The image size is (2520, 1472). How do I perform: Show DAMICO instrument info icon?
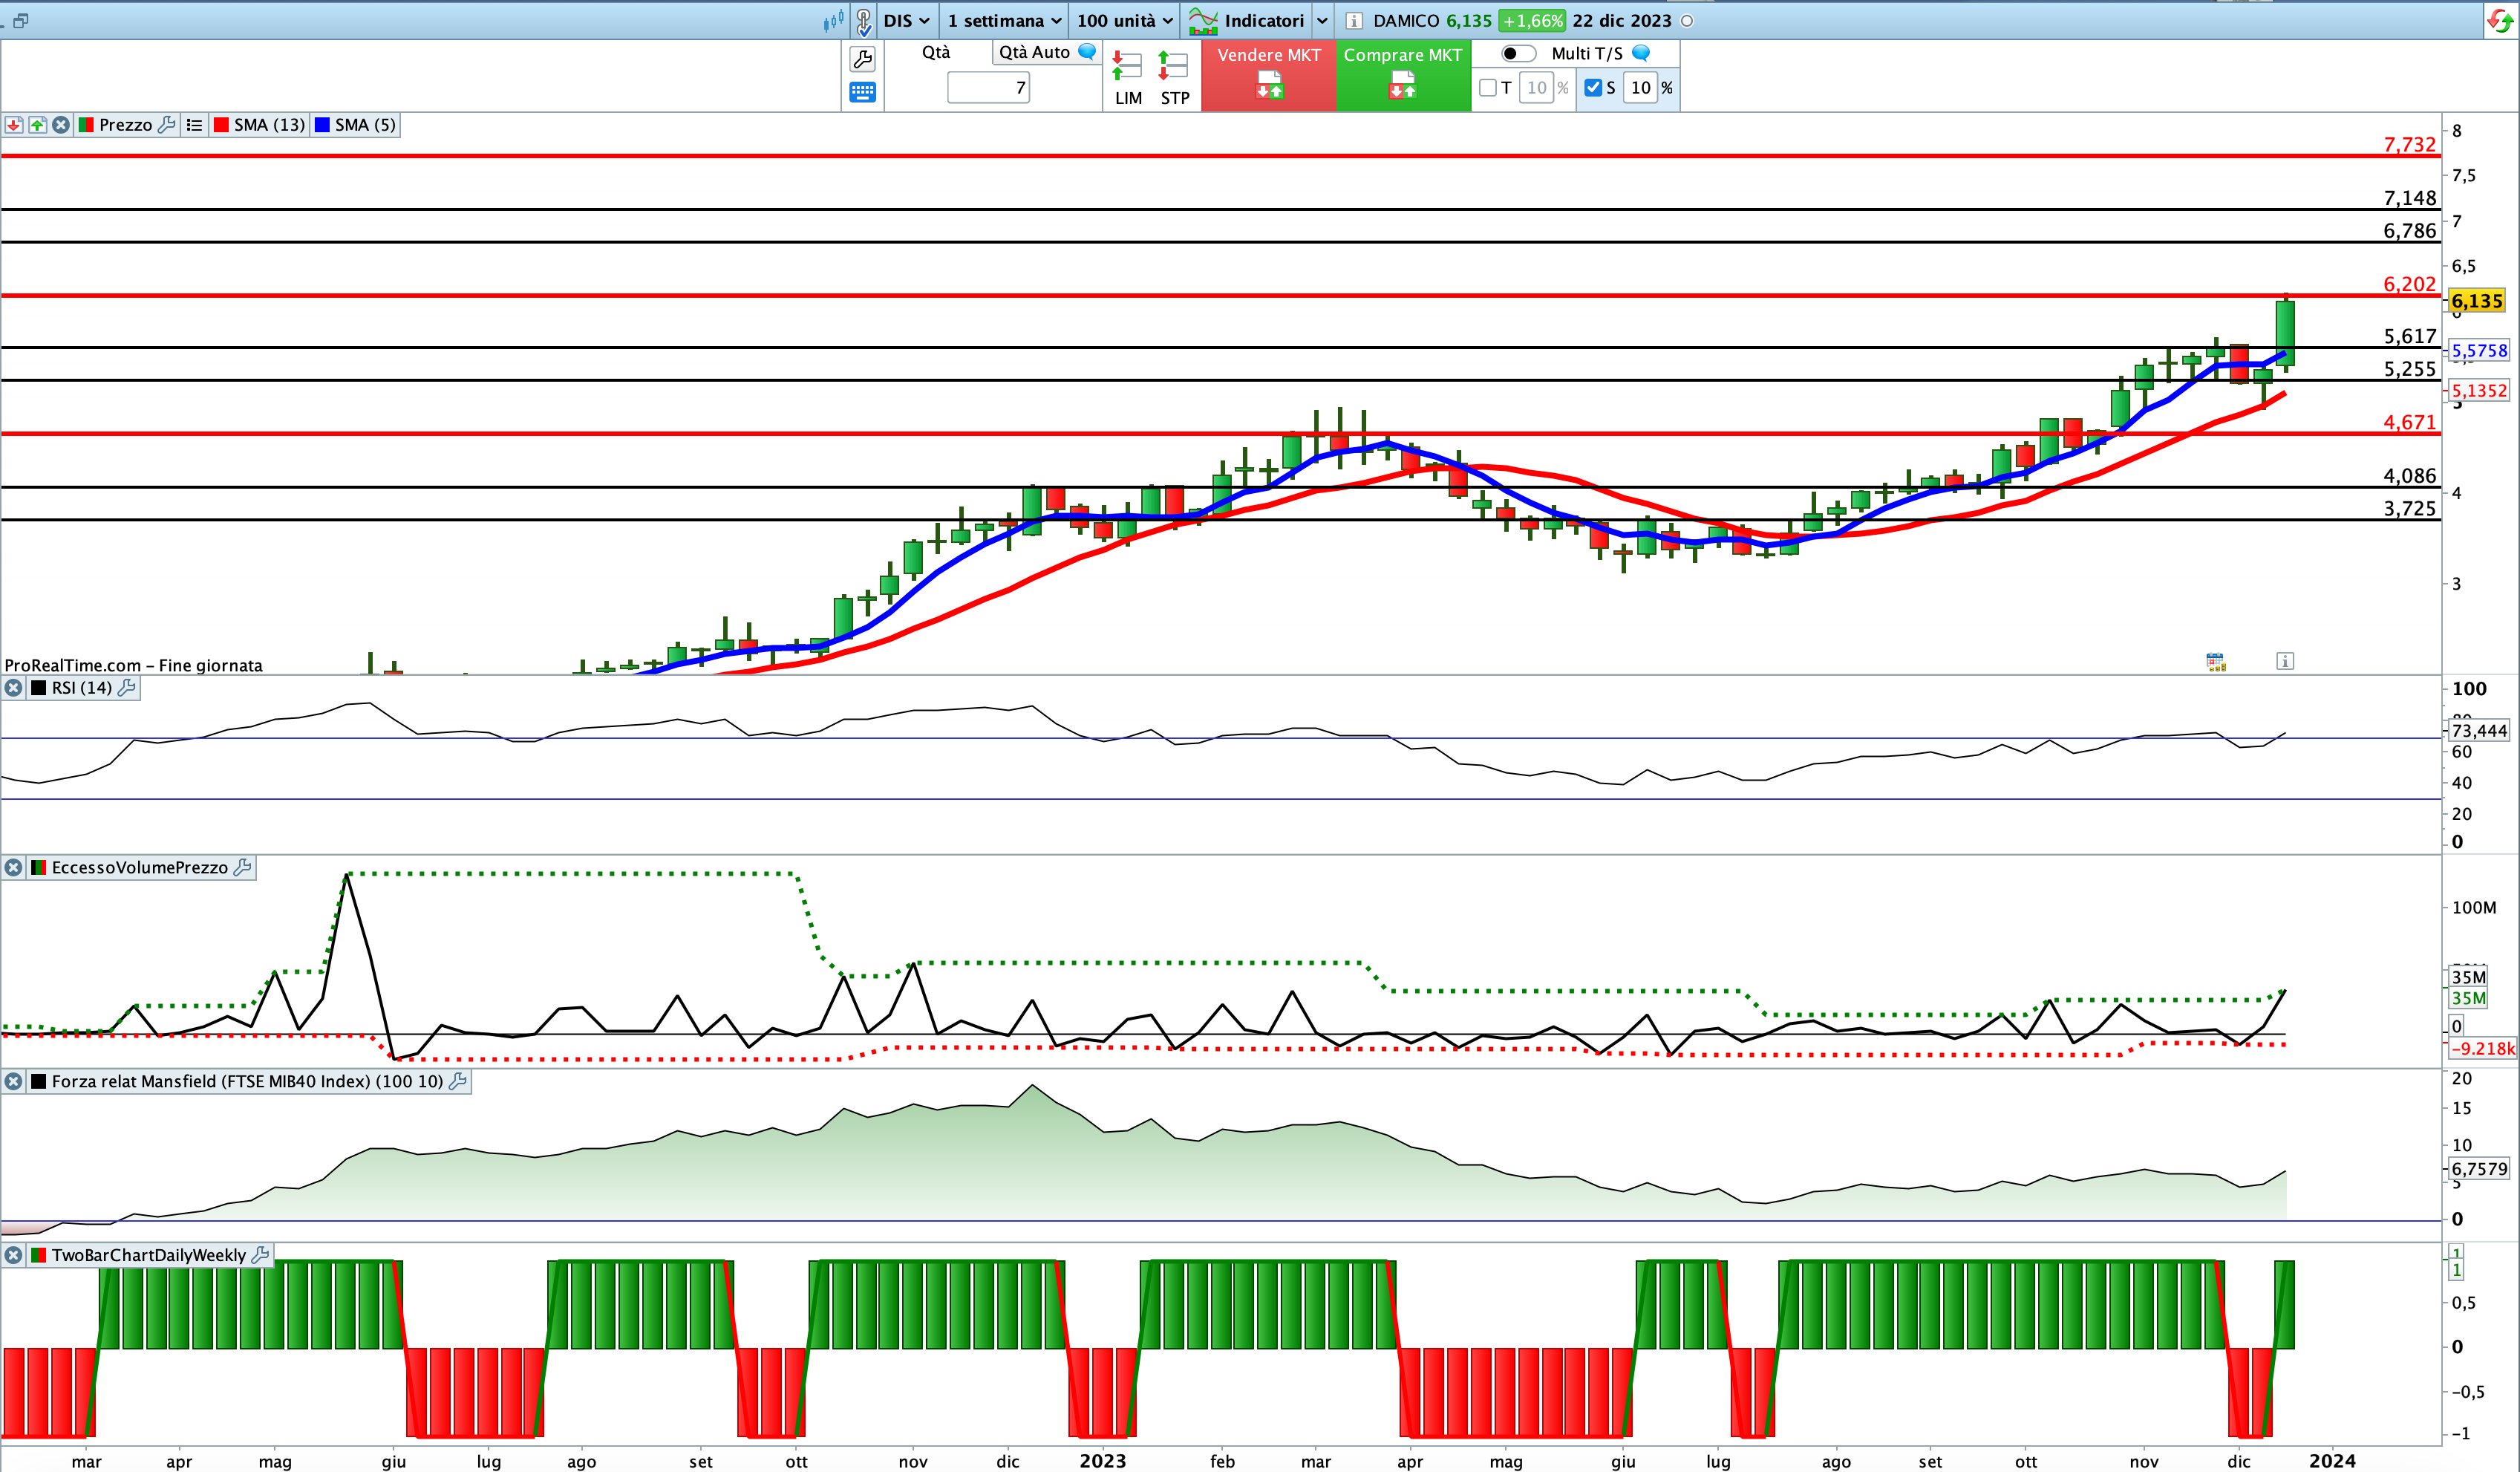tap(1353, 21)
